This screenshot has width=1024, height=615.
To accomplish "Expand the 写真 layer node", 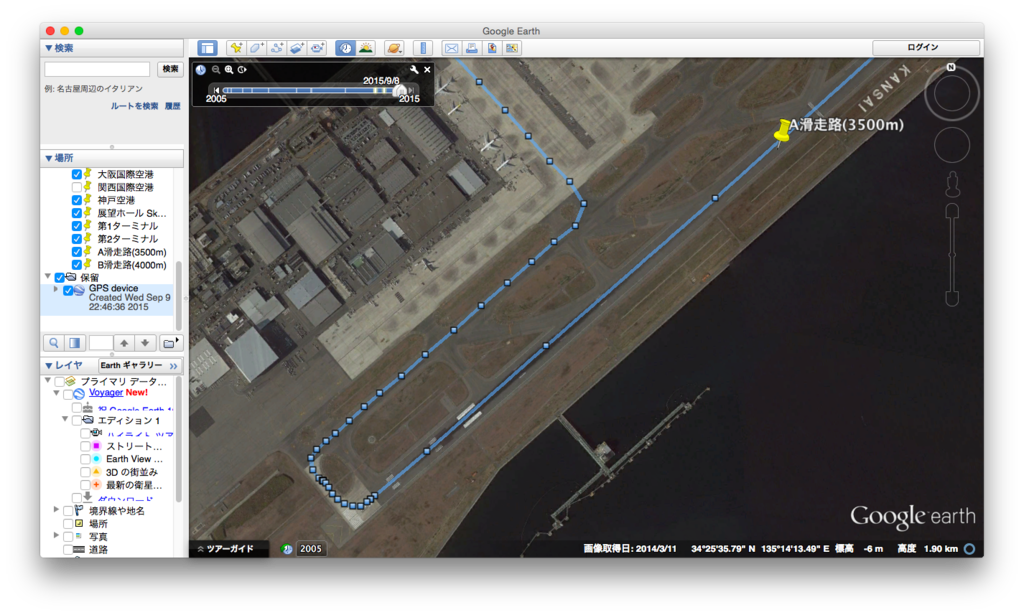I will [56, 535].
